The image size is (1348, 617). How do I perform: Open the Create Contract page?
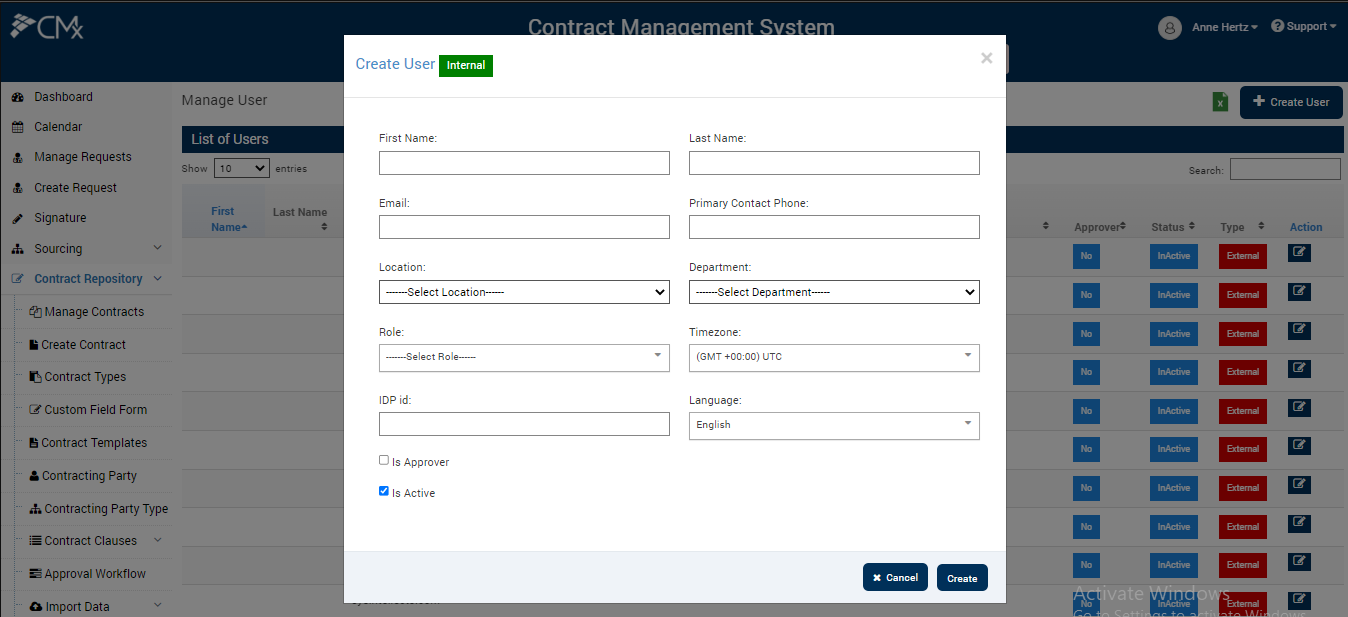tap(80, 344)
